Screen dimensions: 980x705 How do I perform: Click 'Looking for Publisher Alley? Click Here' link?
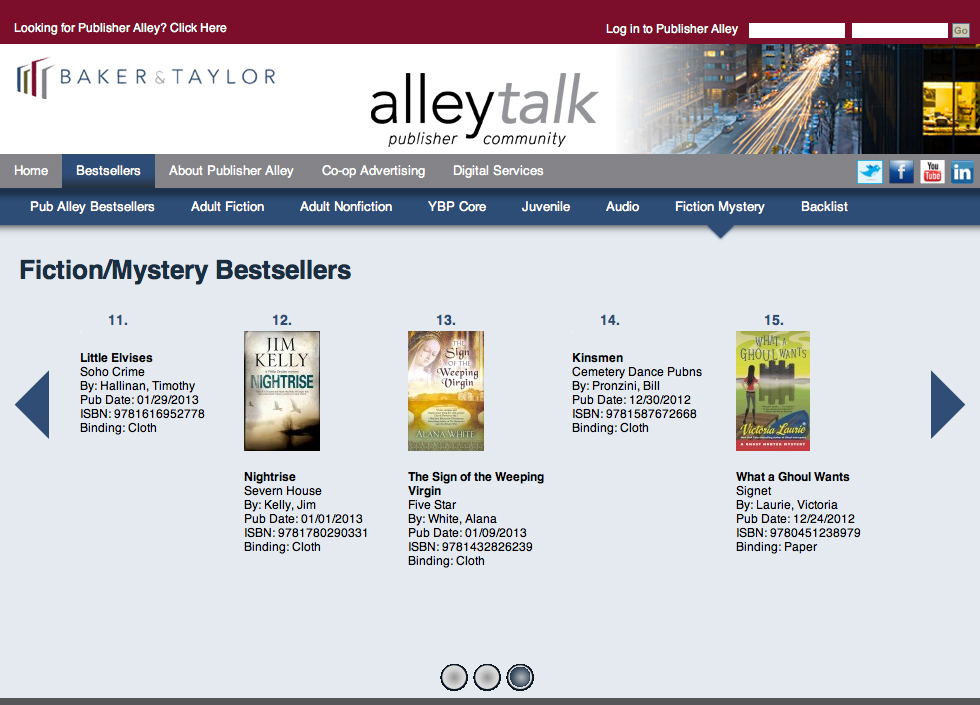[120, 28]
